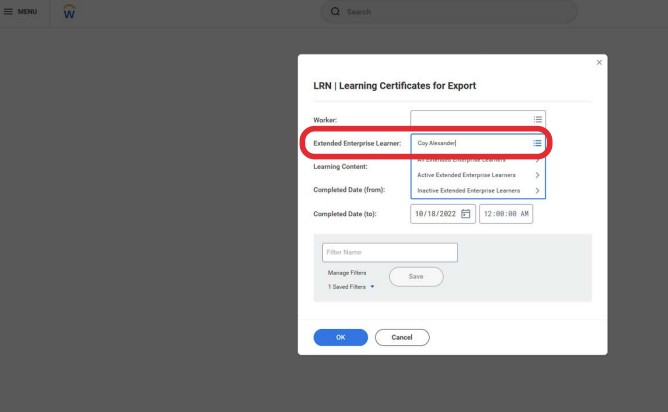
Task: Click the OK button
Action: tap(340, 337)
